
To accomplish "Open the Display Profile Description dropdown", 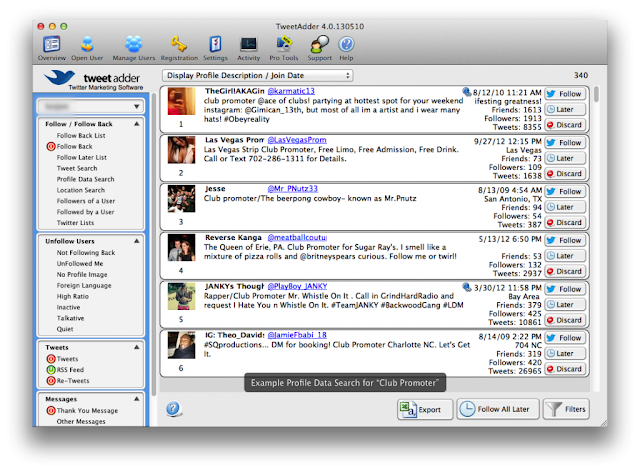I will pyautogui.click(x=258, y=75).
